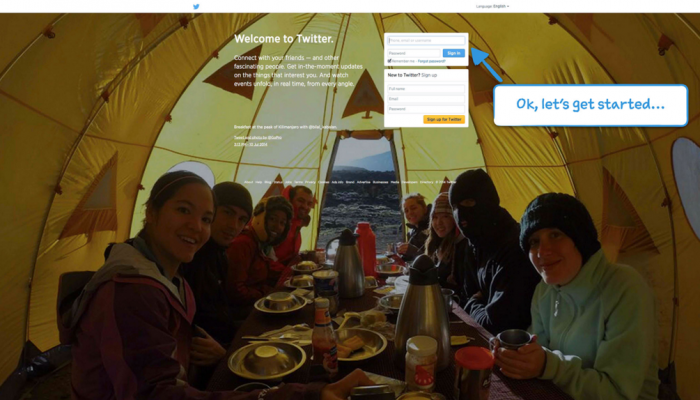
Task: Open the About footer link
Action: coord(249,182)
